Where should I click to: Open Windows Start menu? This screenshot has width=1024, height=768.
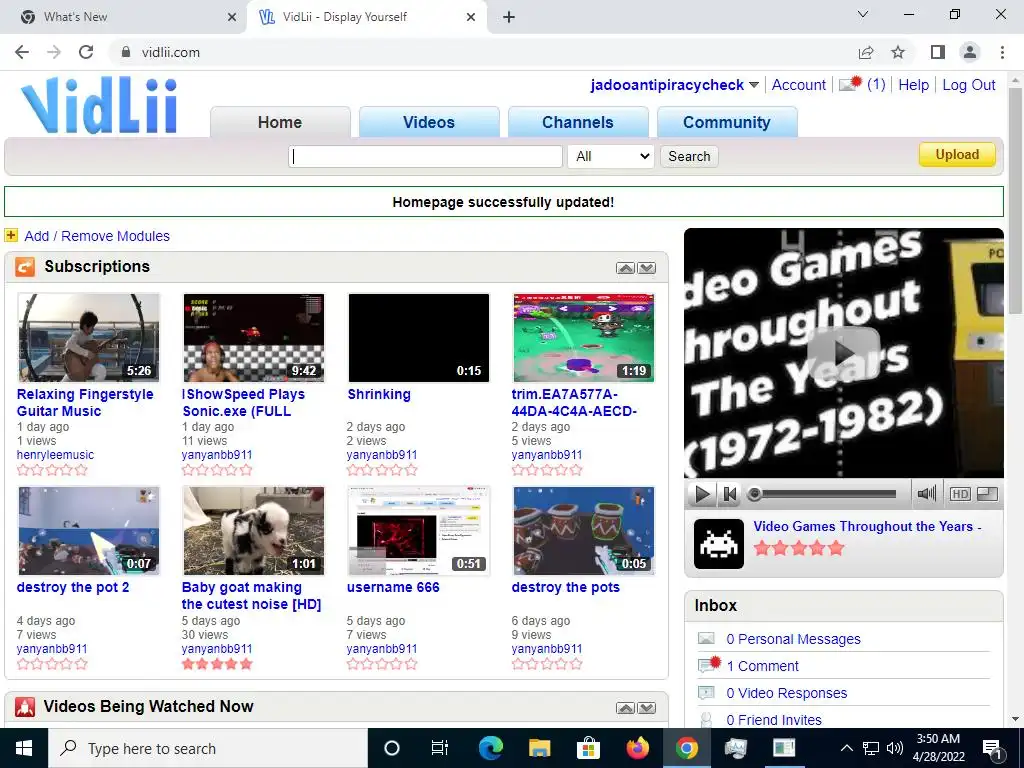24,748
